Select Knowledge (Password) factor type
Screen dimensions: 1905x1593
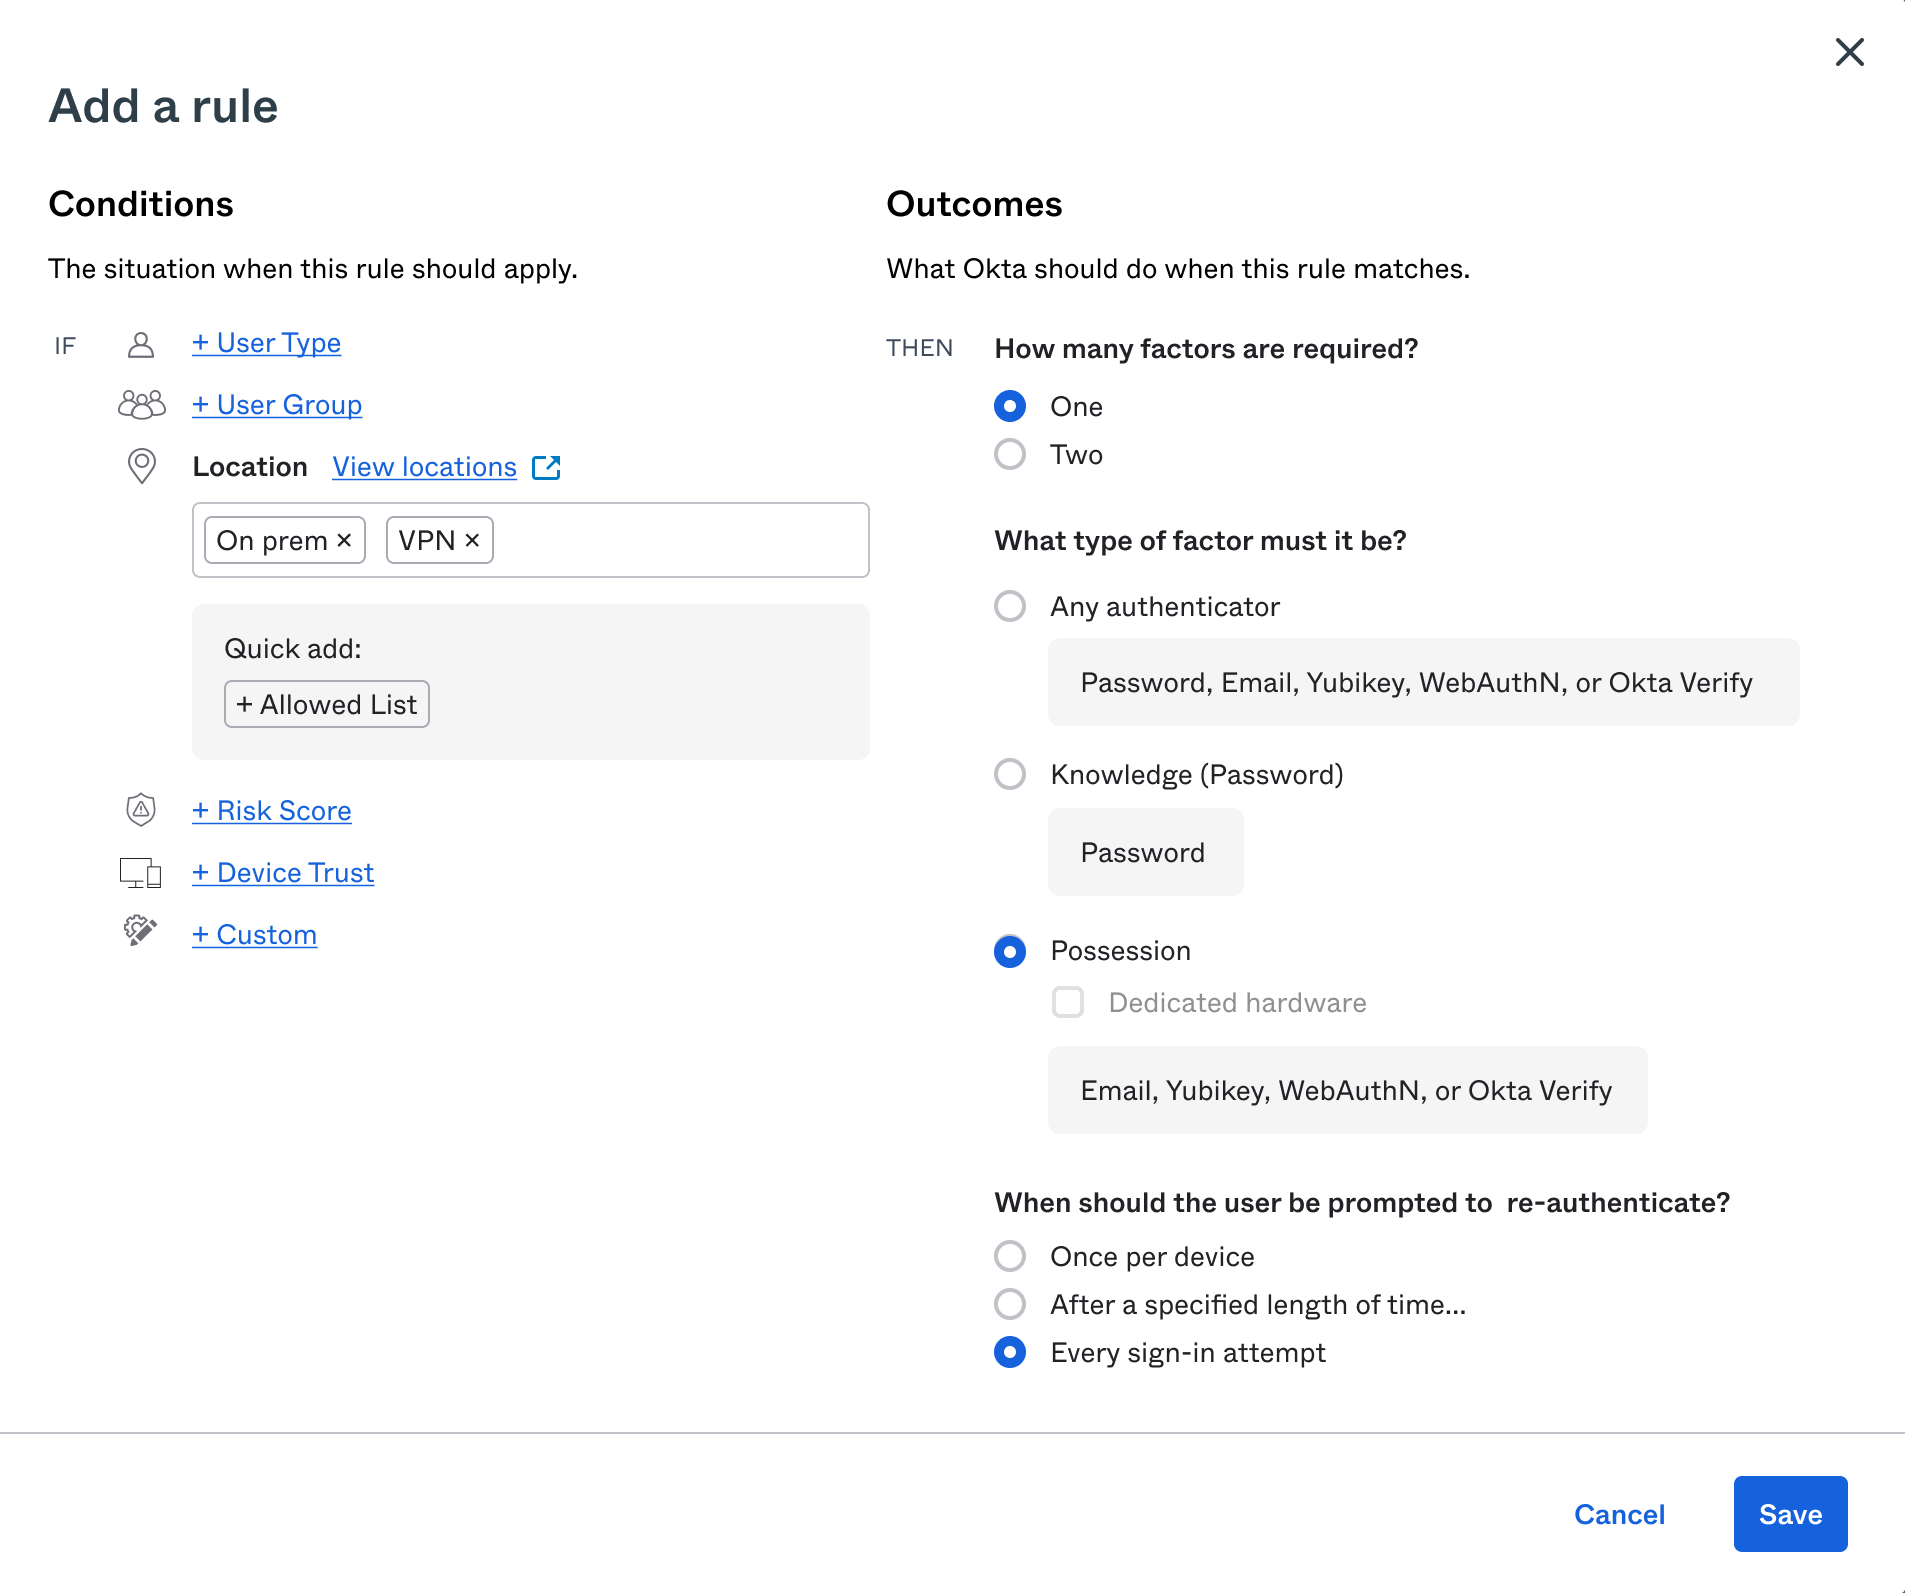[x=1010, y=774]
